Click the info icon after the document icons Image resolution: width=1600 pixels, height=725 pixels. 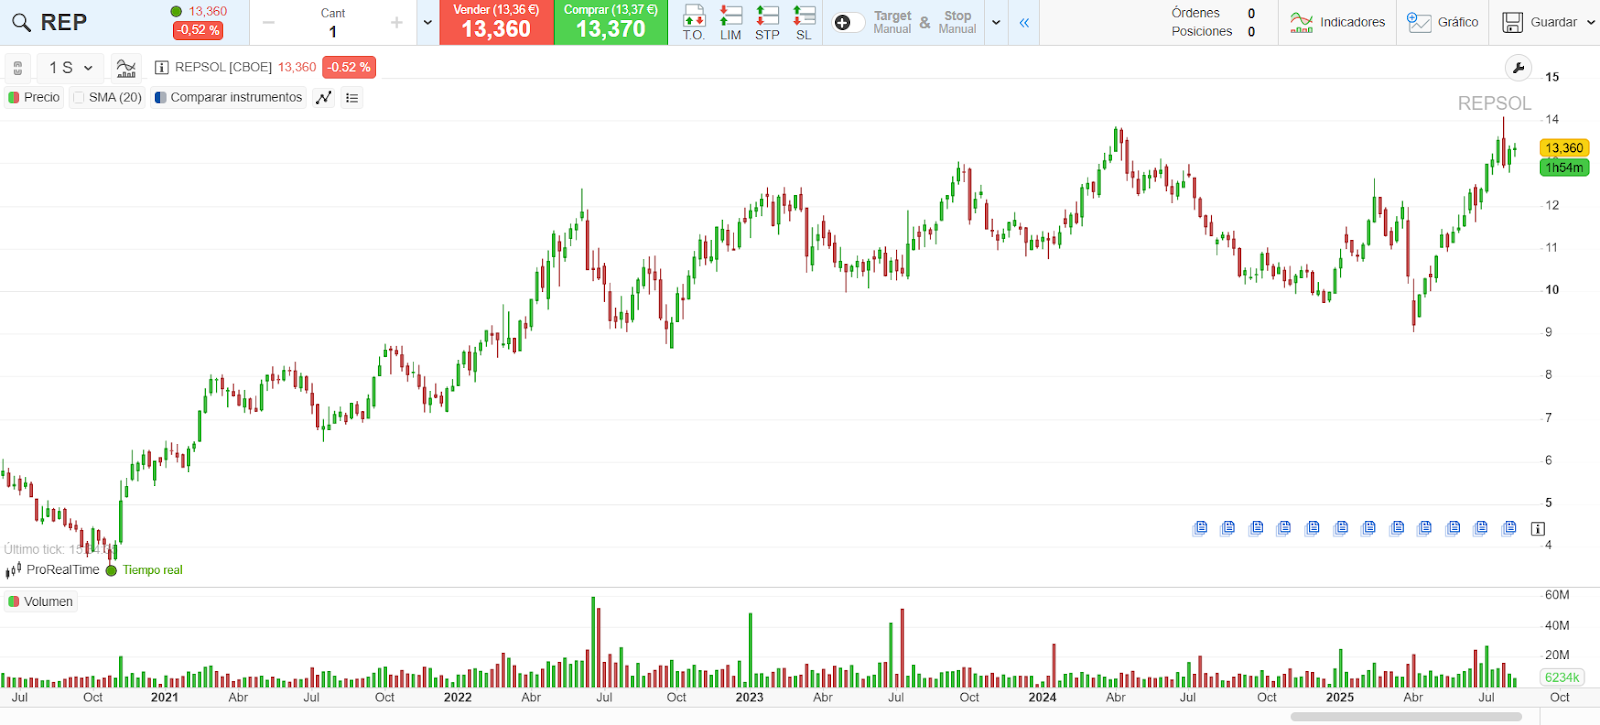[x=1538, y=528]
